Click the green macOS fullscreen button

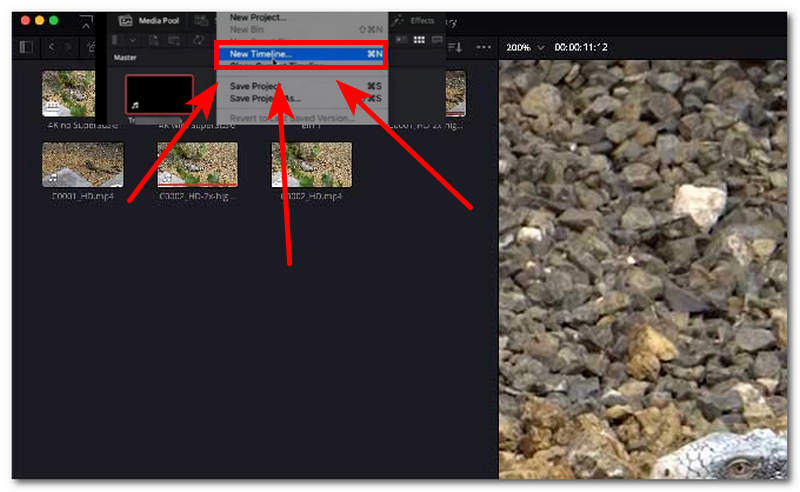54,20
